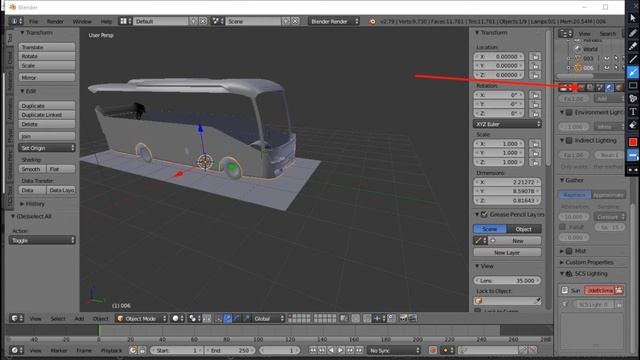This screenshot has width=640, height=360.
Task: Open the highlighted World properties tab
Action: coord(609,87)
